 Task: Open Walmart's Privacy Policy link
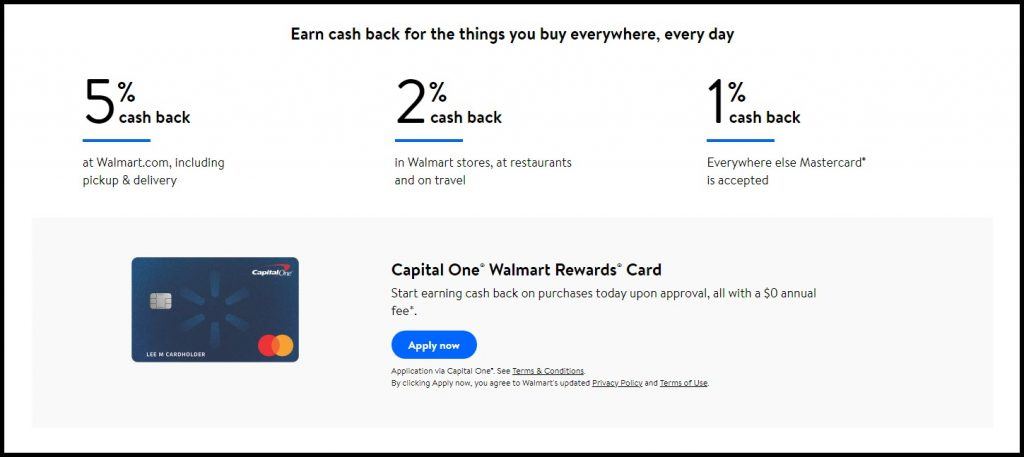[617, 383]
